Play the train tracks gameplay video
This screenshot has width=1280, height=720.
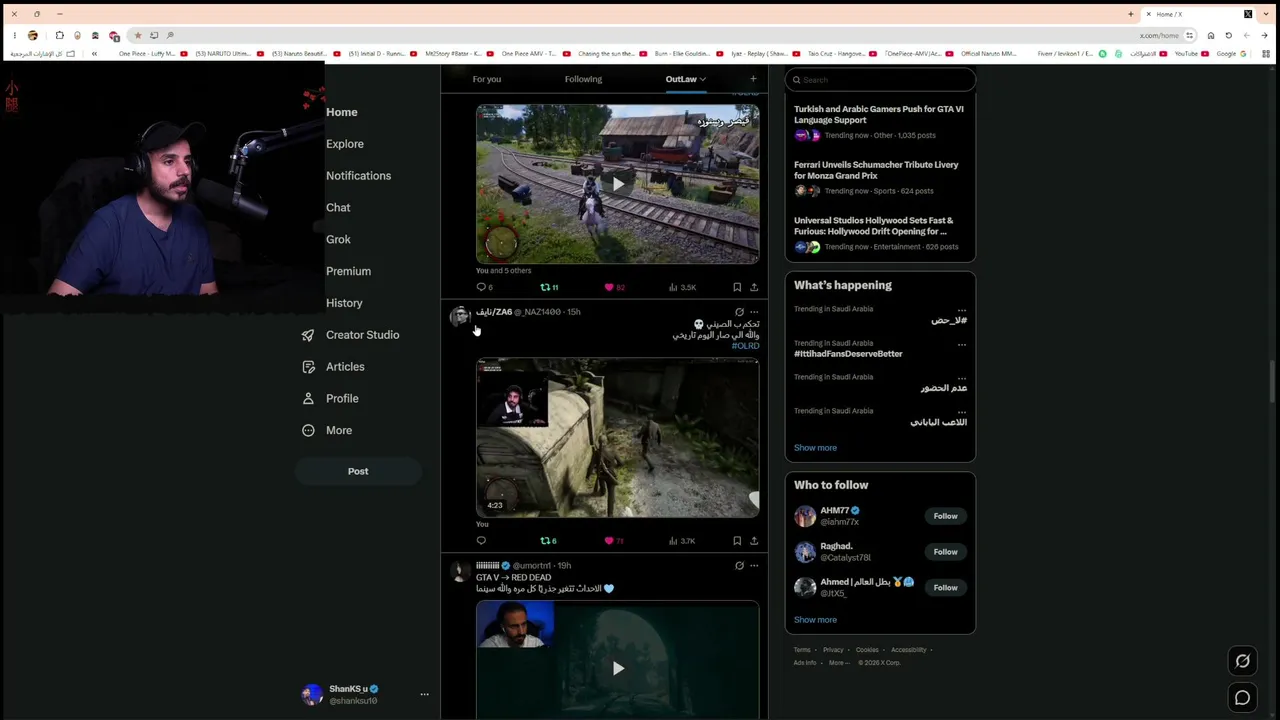[618, 184]
